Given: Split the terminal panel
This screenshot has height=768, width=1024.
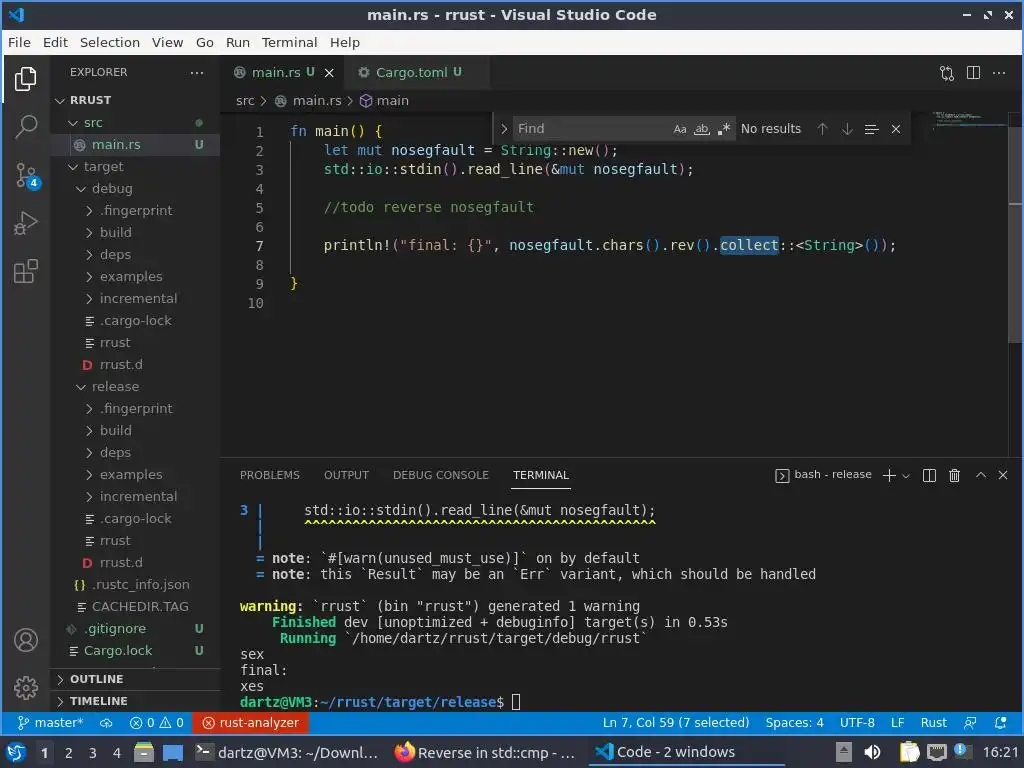Looking at the screenshot, I should 929,475.
